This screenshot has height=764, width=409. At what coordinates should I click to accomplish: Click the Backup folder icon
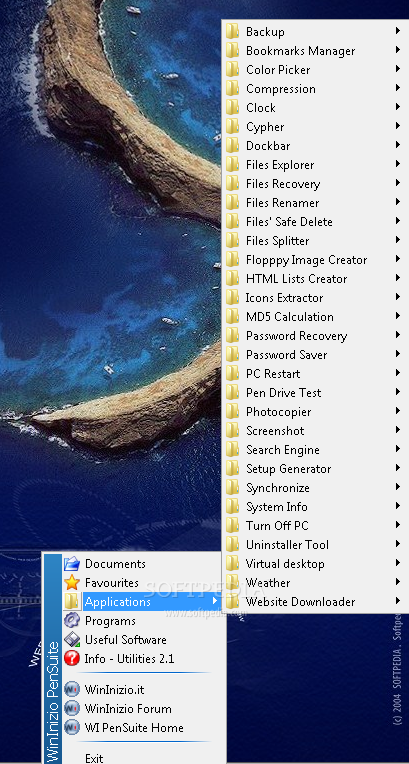tap(233, 32)
